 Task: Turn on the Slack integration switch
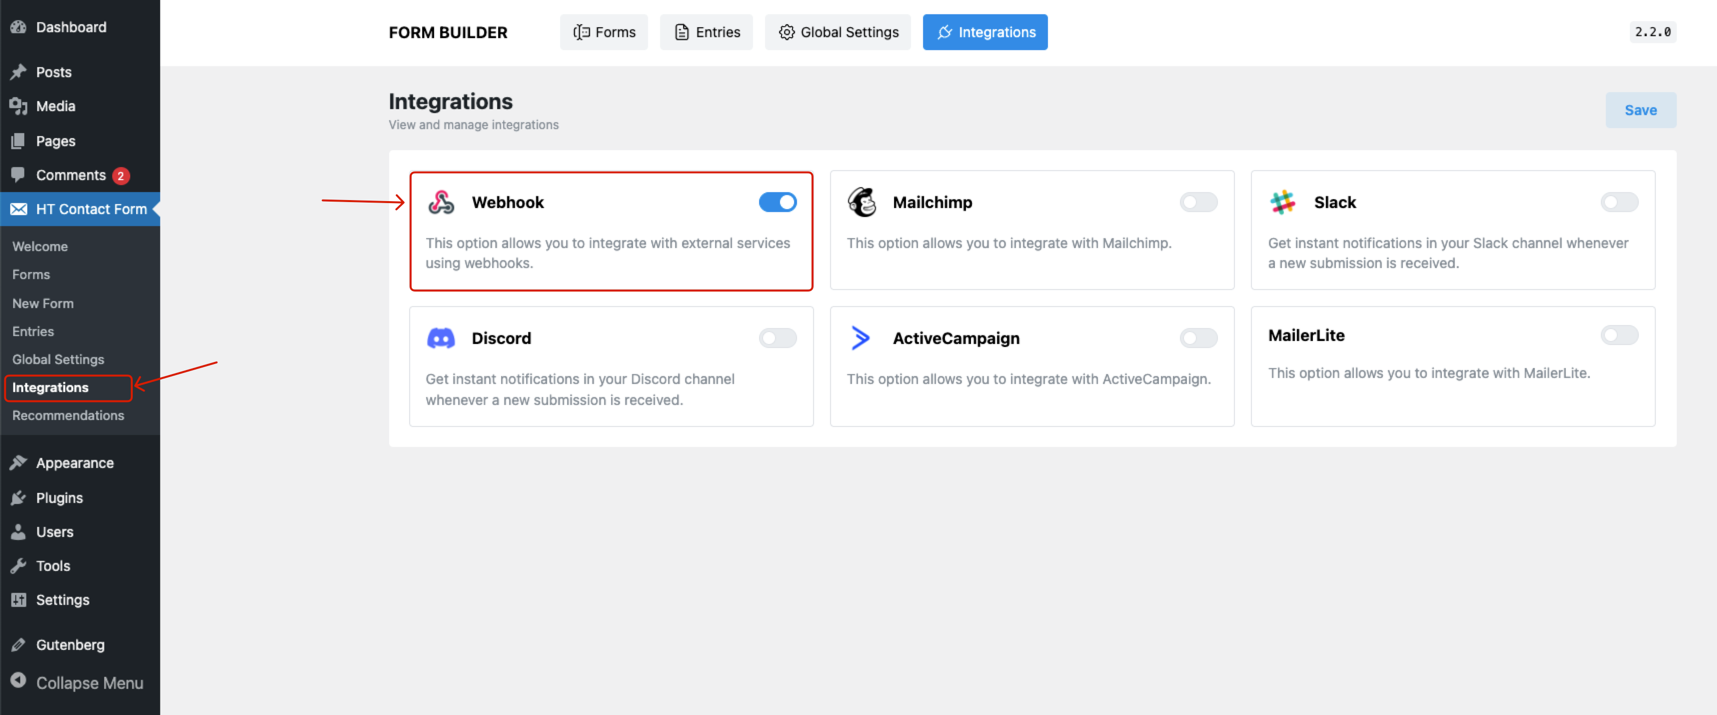point(1620,202)
